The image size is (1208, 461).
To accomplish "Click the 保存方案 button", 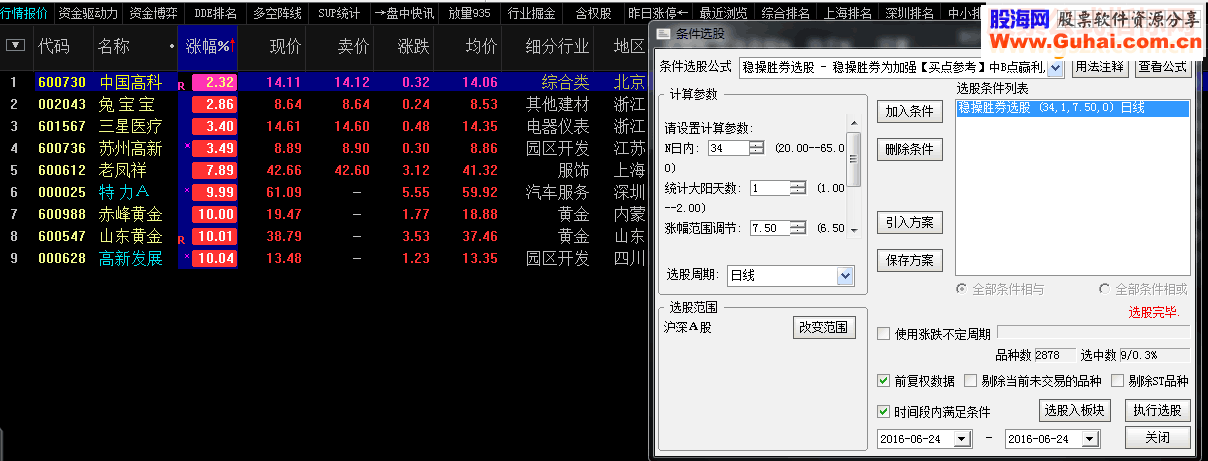I will pos(909,260).
